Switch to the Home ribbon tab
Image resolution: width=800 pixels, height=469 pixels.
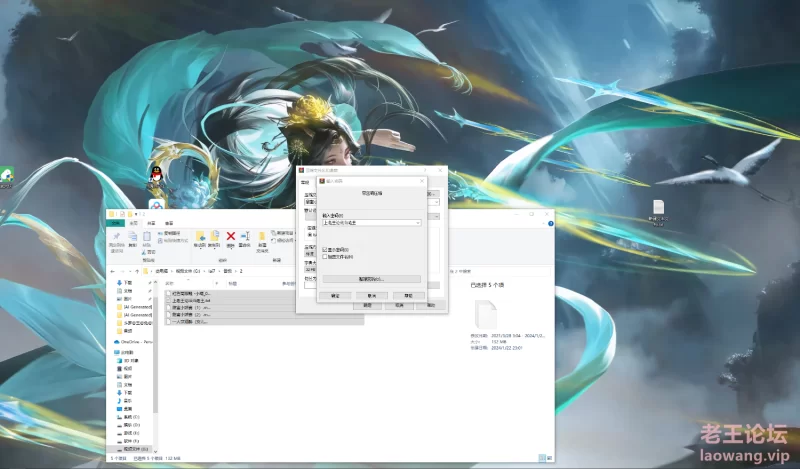[x=134, y=223]
